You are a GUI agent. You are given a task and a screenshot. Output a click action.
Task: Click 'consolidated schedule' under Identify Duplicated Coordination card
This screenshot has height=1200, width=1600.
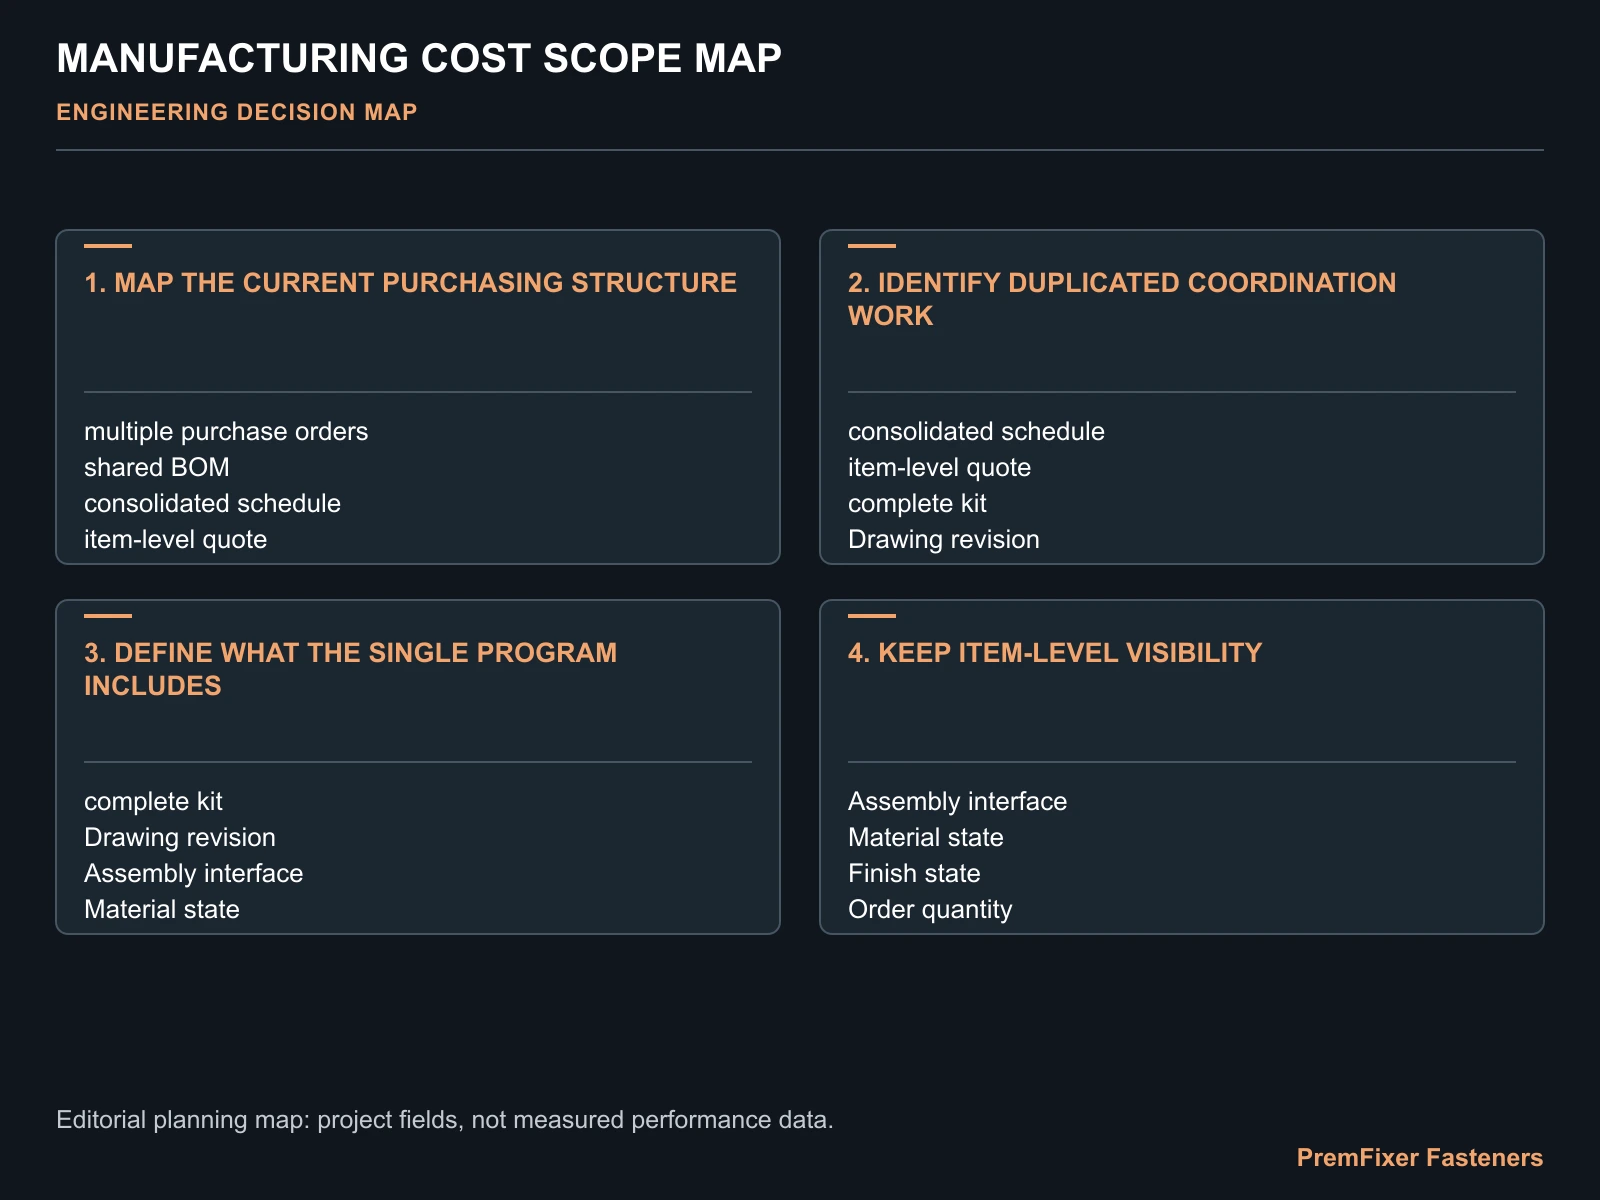pyautogui.click(x=976, y=432)
